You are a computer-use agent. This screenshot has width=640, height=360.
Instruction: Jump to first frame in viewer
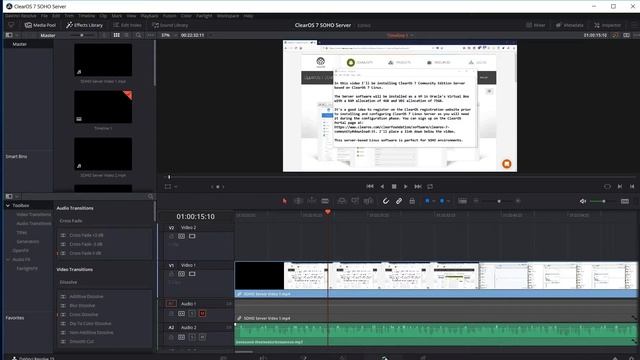[x=370, y=186]
